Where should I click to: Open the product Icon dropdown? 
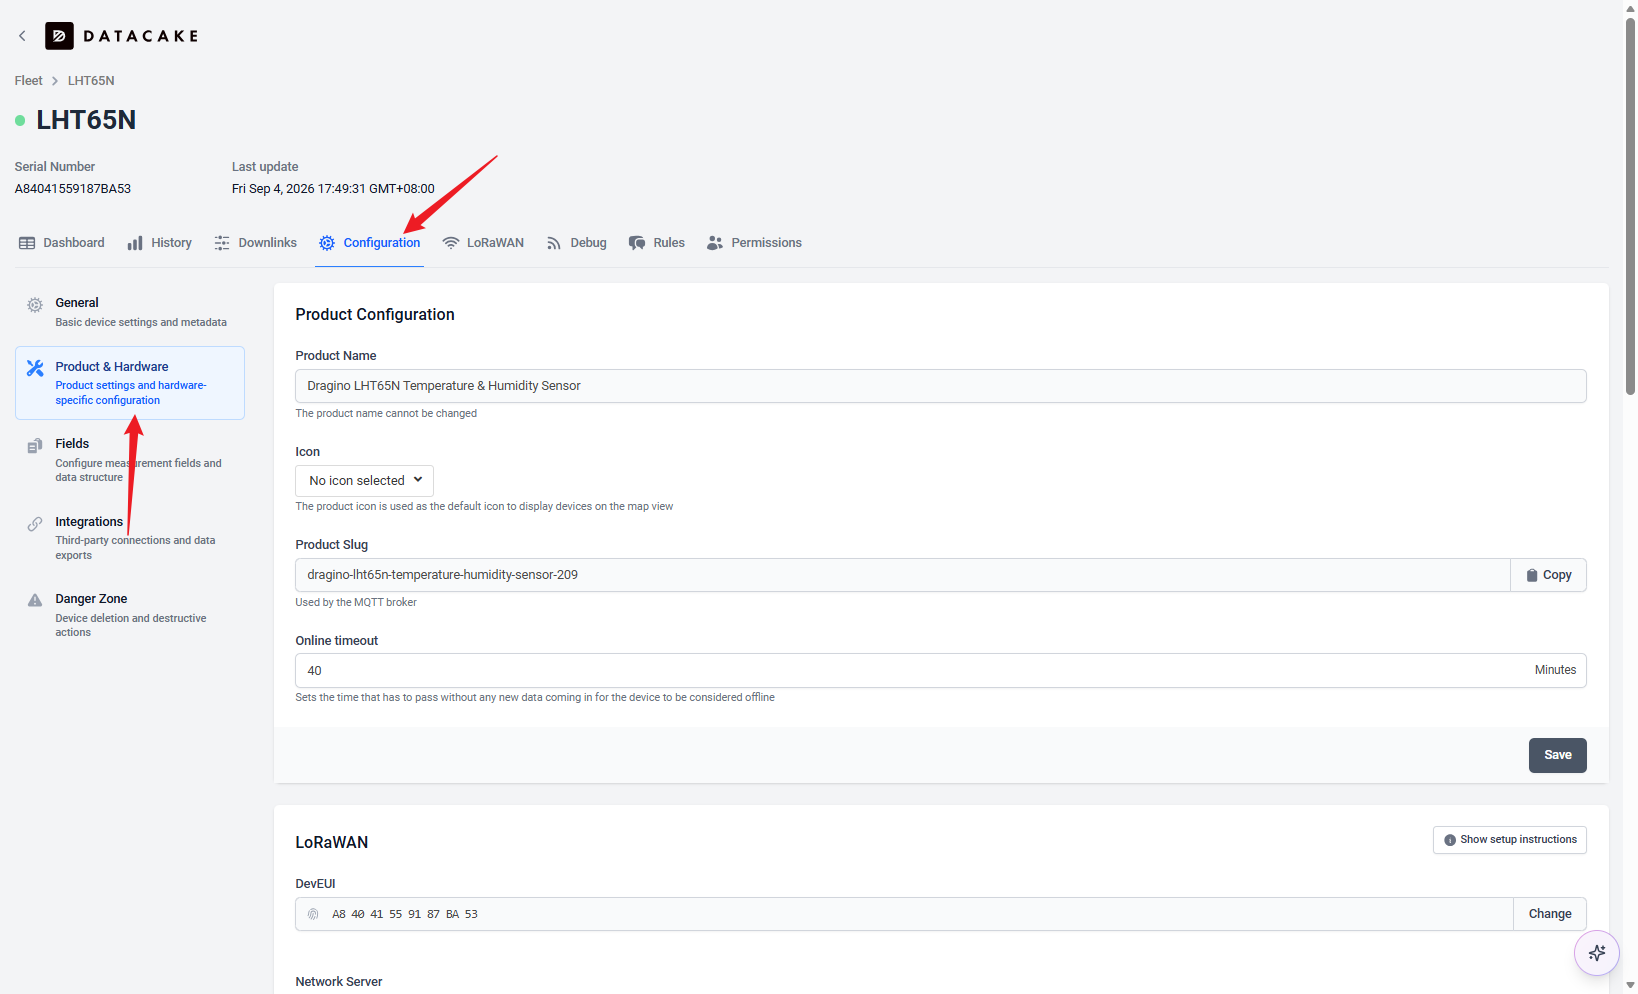pyautogui.click(x=364, y=481)
